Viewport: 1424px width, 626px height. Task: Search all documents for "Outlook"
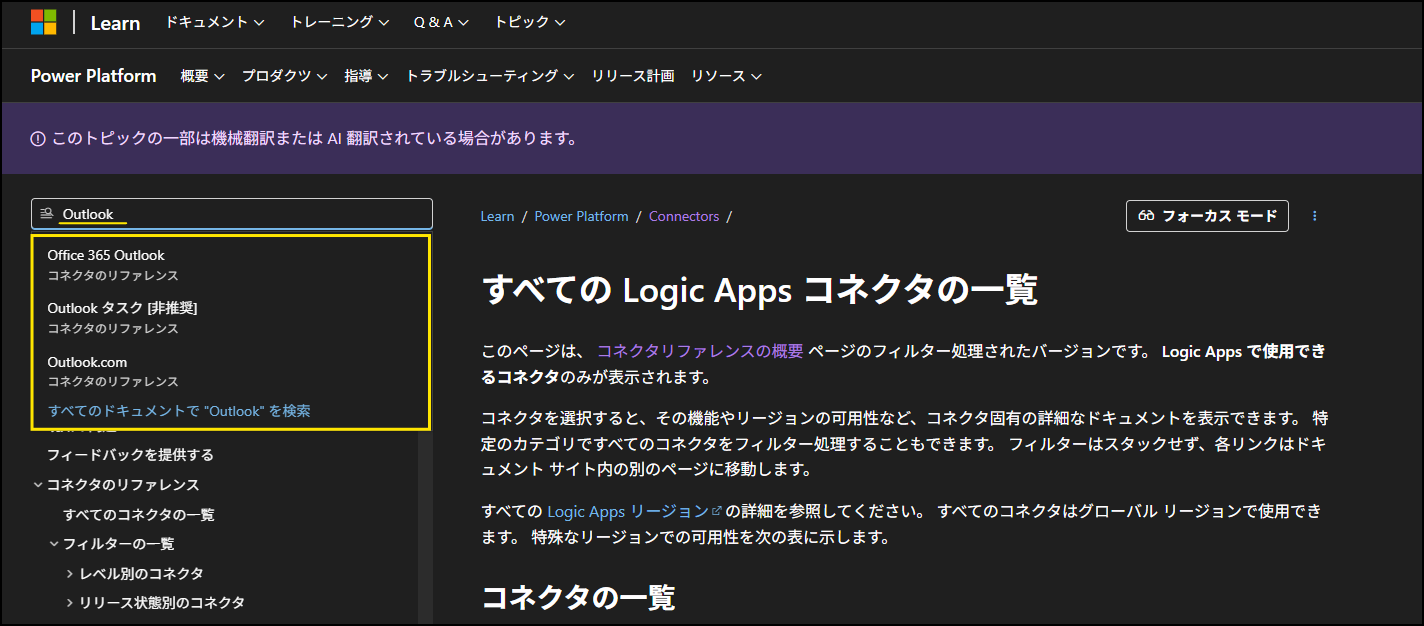(179, 411)
